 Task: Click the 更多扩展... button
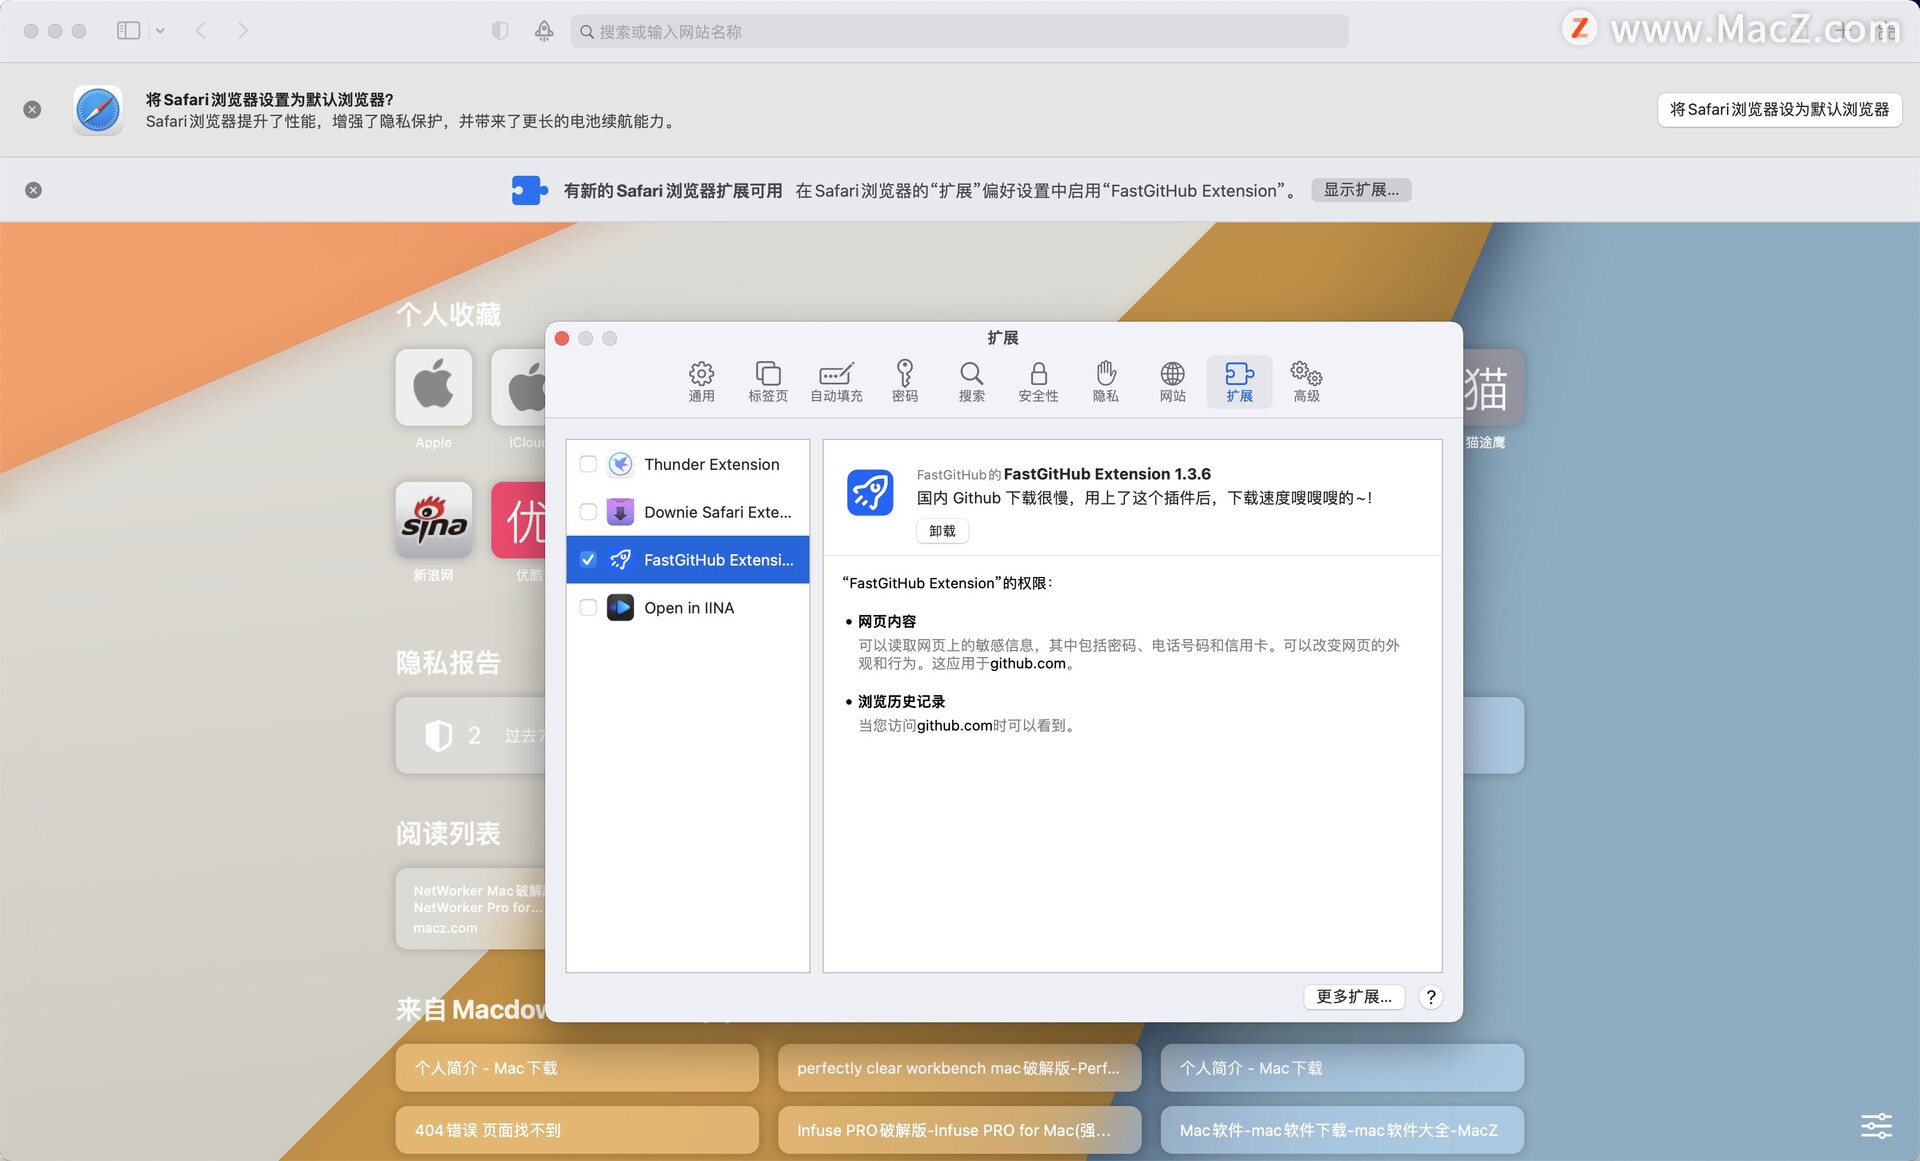pyautogui.click(x=1354, y=997)
